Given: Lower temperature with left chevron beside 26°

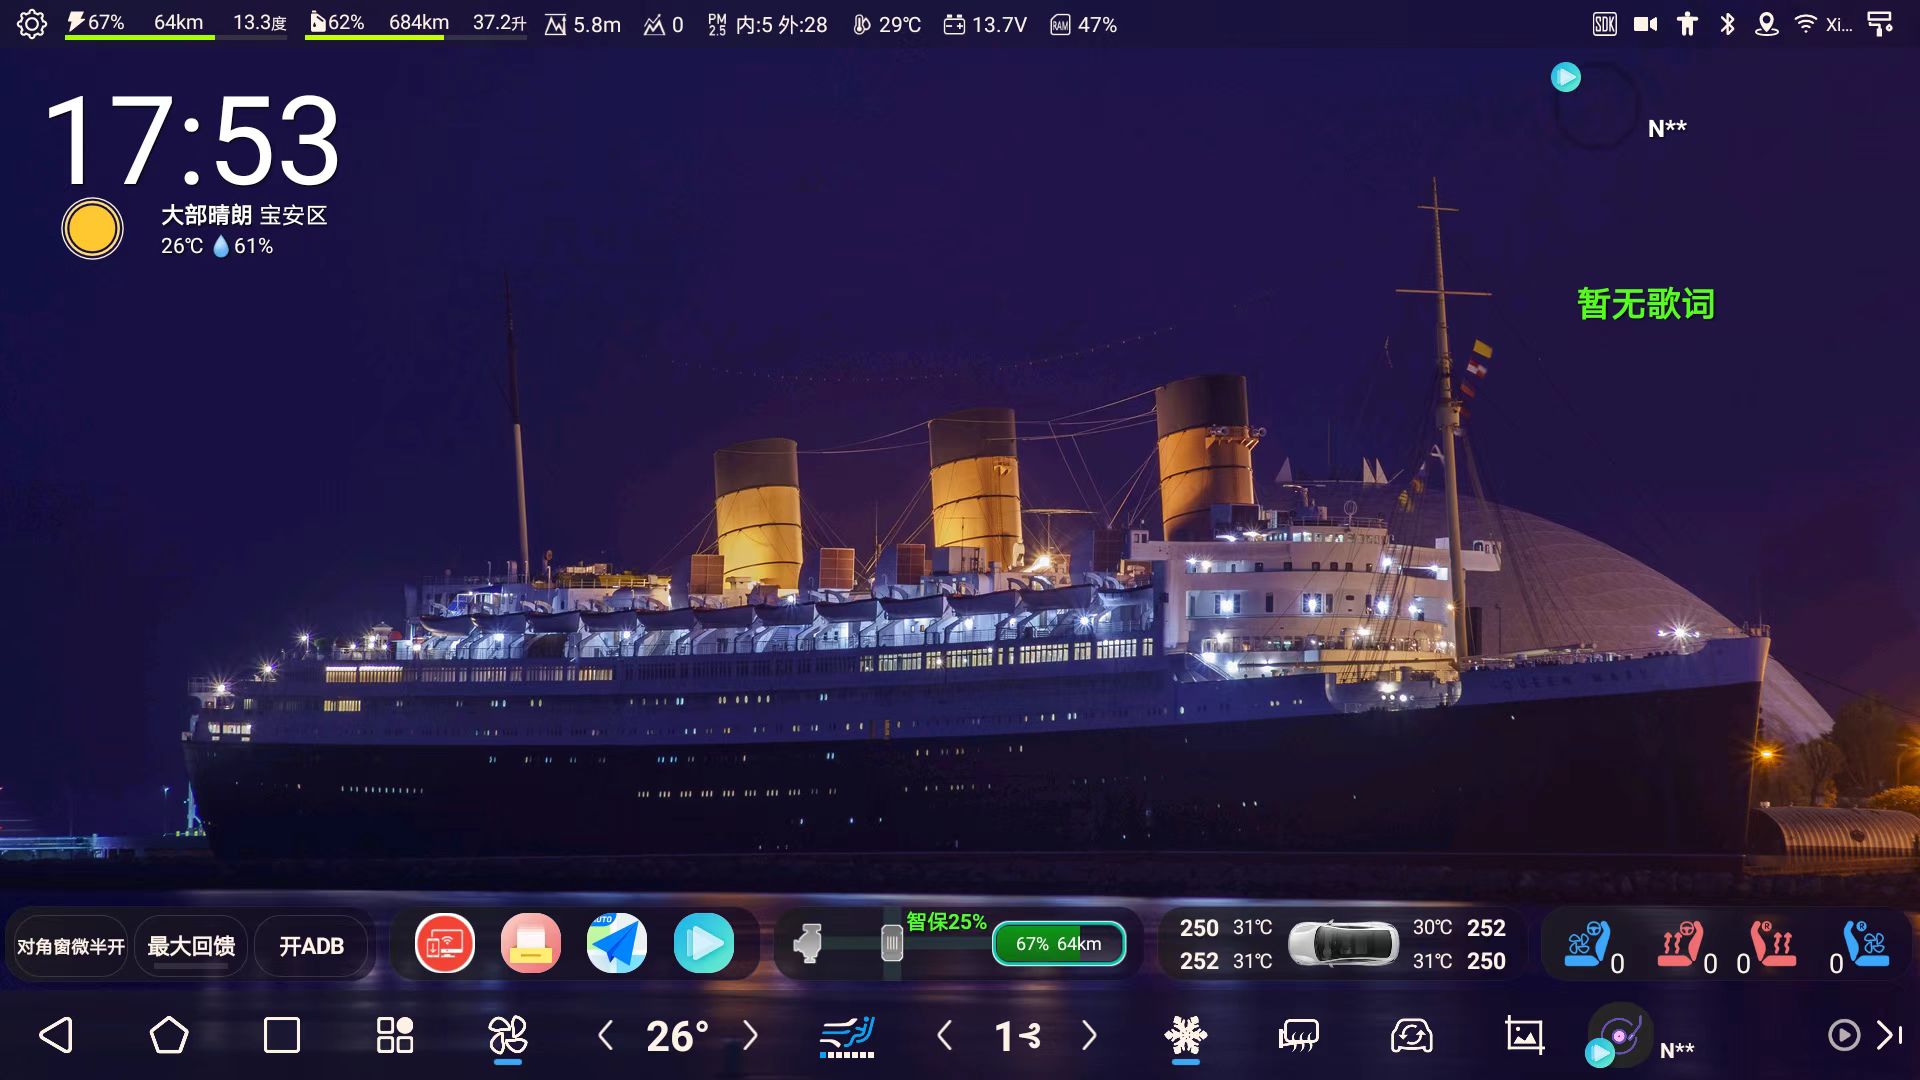Looking at the screenshot, I should [605, 1035].
